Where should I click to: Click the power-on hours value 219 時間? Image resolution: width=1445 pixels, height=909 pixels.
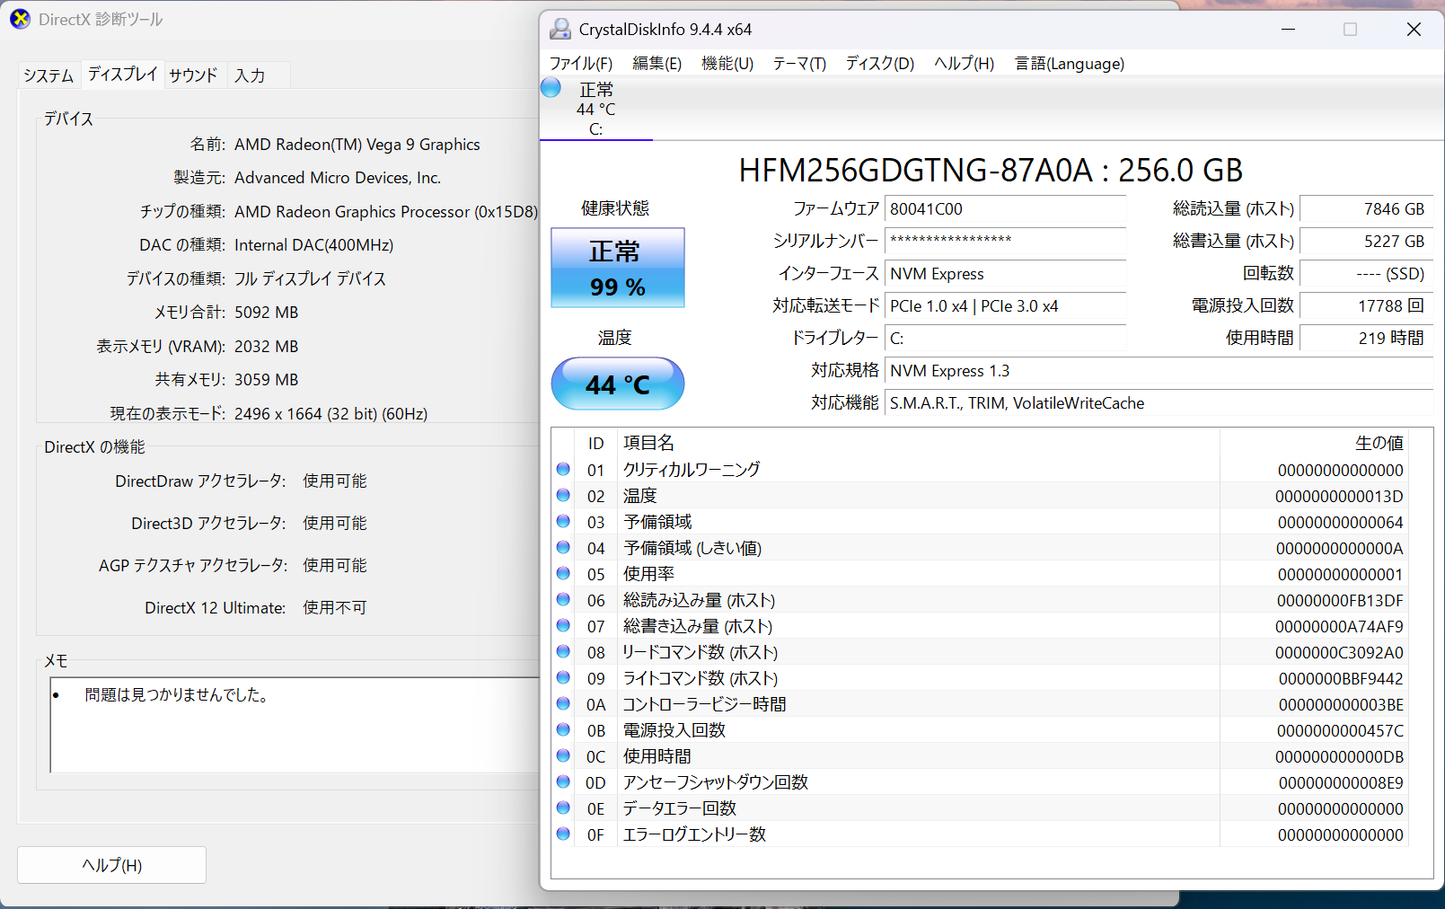coord(1366,338)
